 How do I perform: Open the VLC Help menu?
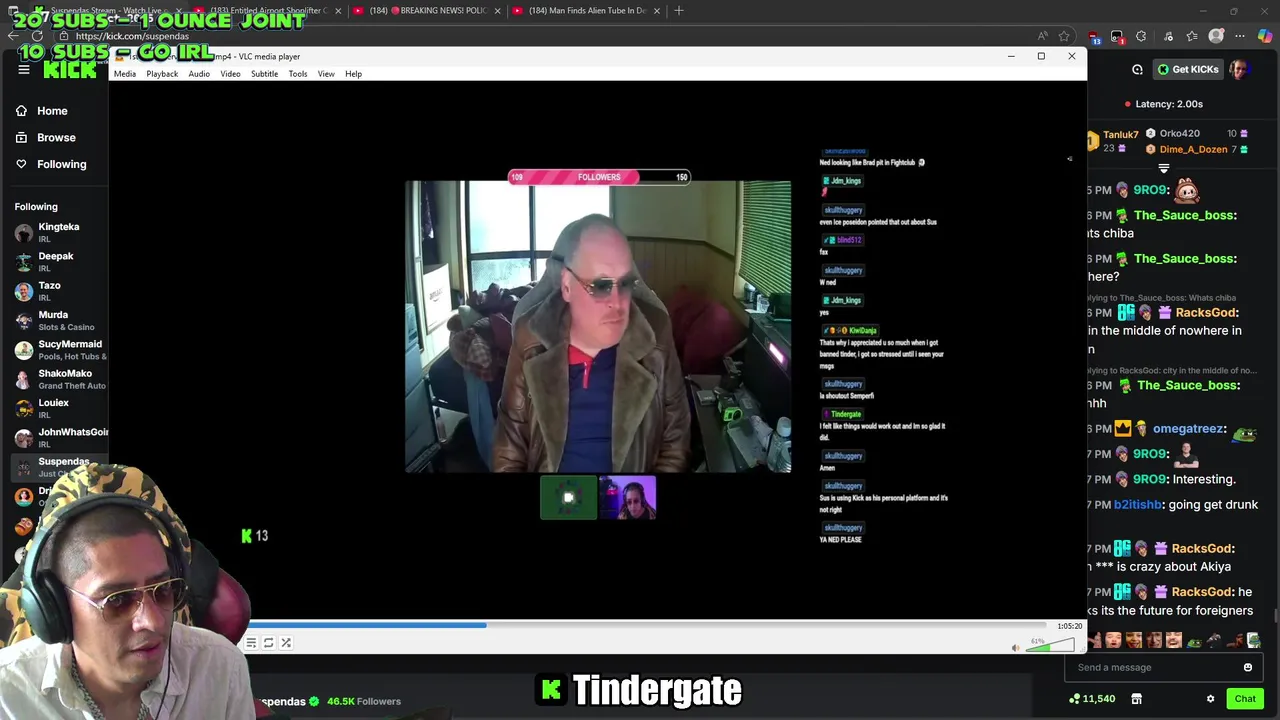click(x=353, y=74)
